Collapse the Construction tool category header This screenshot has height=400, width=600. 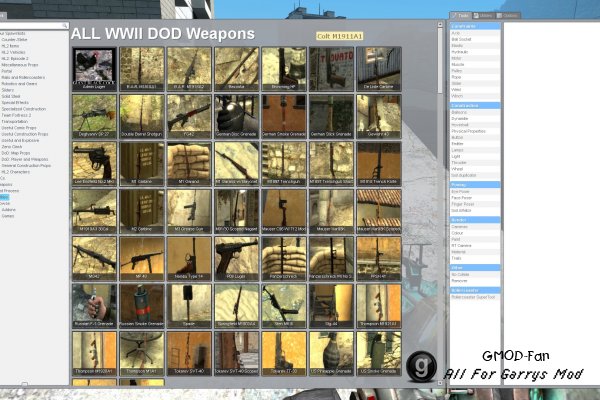pyautogui.click(x=475, y=105)
